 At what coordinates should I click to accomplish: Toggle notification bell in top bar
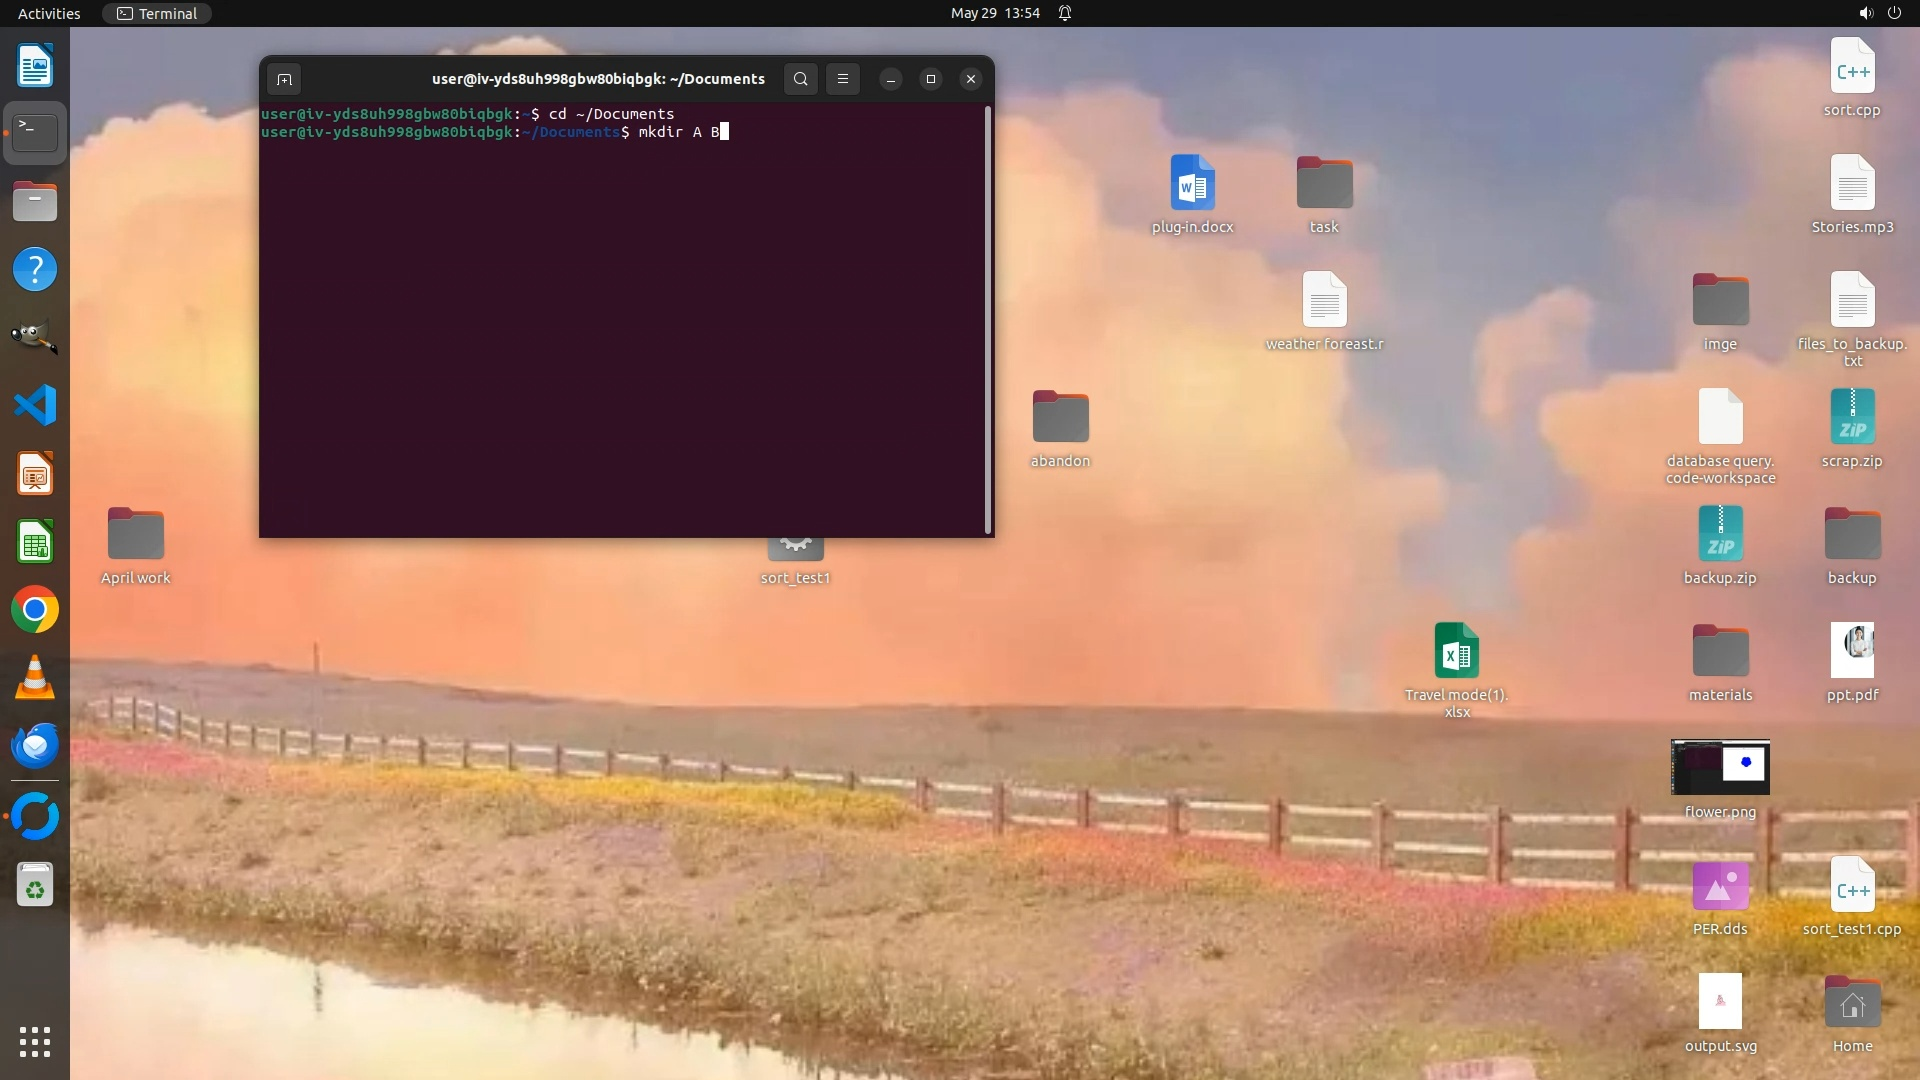[x=1065, y=13]
